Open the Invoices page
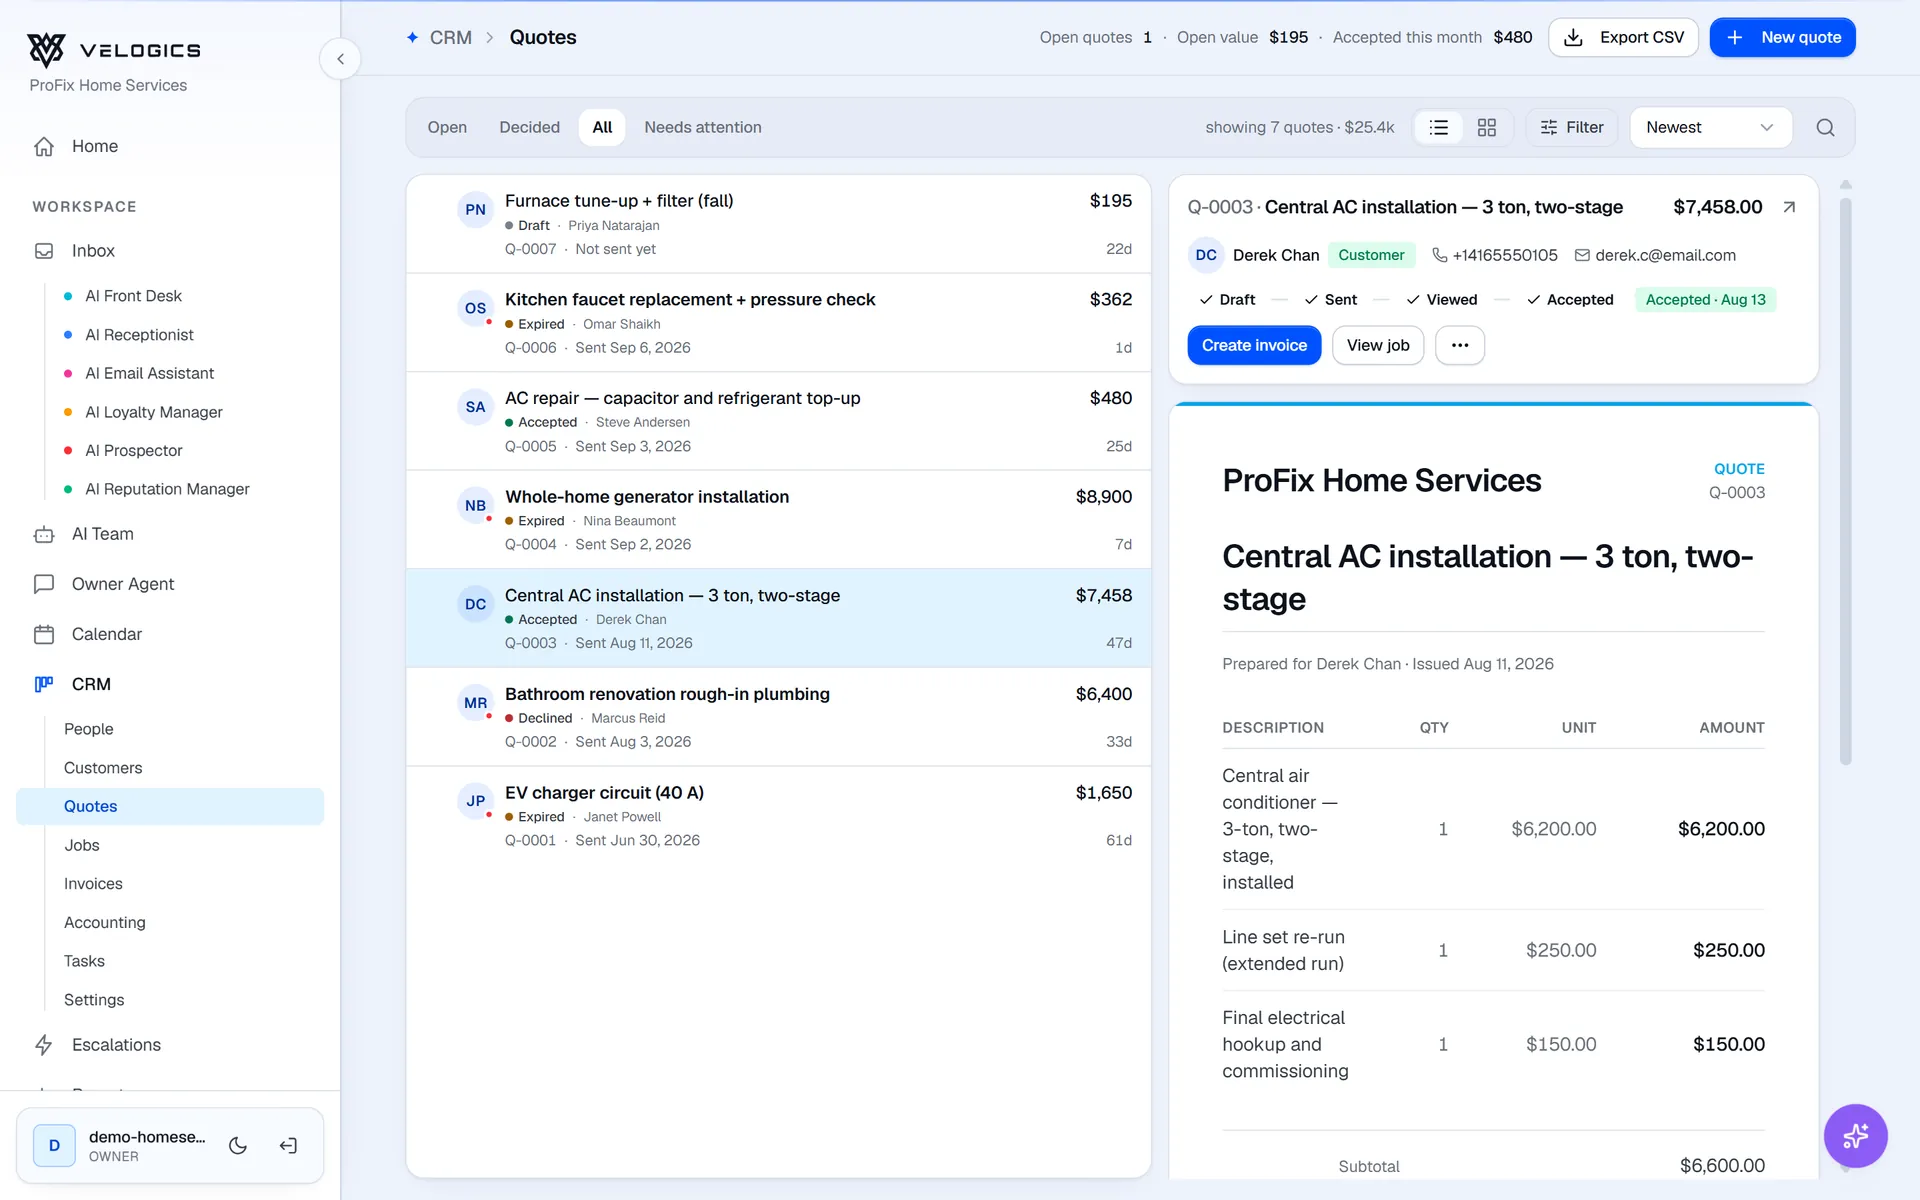This screenshot has height=1200, width=1920. coord(93,884)
